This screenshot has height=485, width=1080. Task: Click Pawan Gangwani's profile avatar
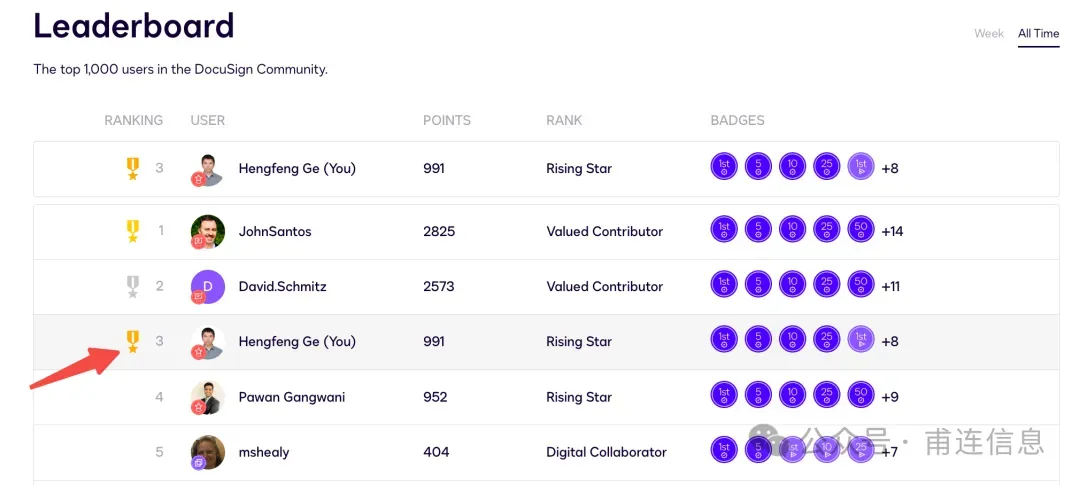[208, 398]
